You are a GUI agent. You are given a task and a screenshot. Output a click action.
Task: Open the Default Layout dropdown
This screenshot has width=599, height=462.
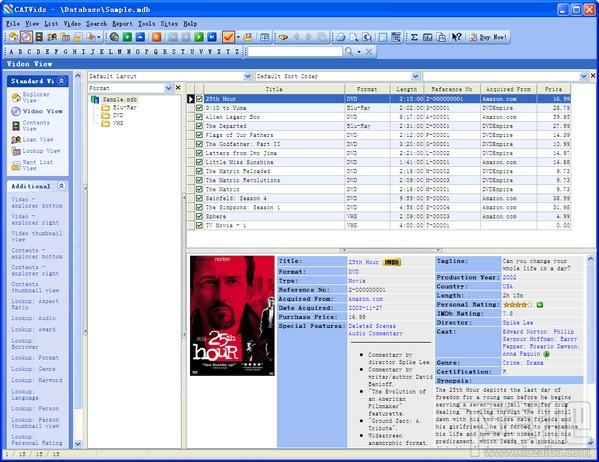coord(247,76)
